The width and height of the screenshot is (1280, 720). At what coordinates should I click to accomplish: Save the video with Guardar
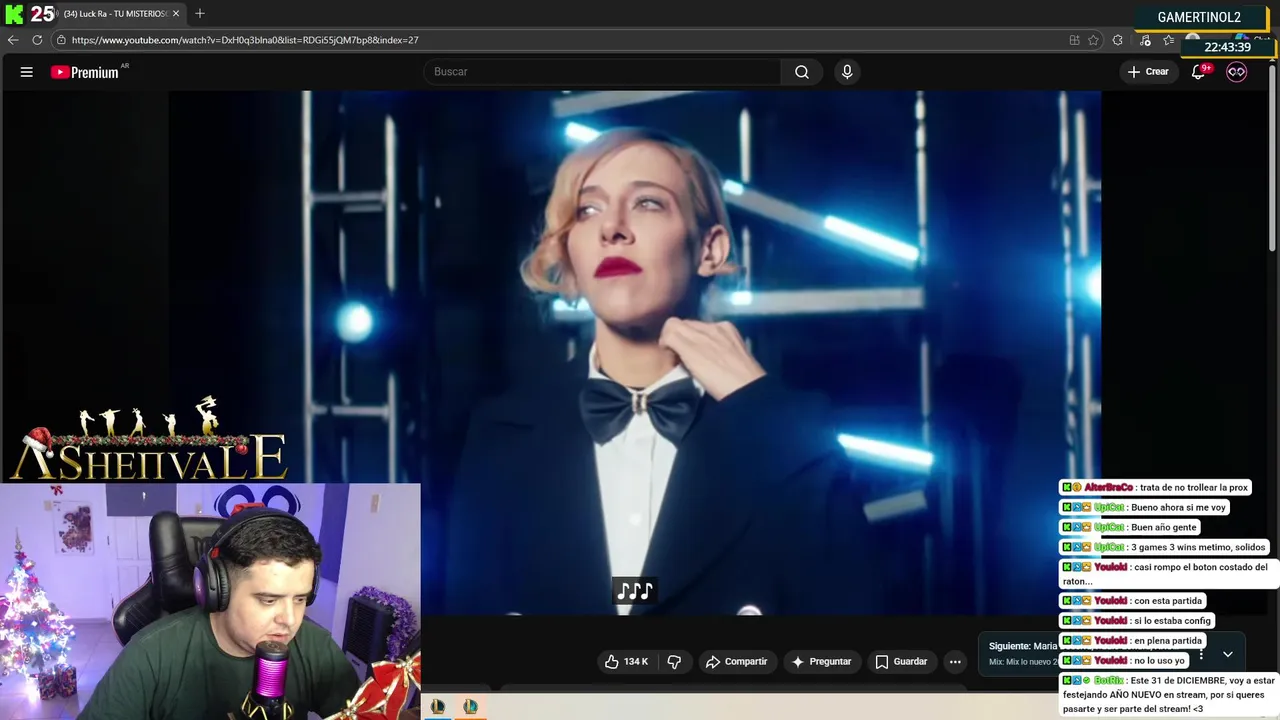coord(901,662)
